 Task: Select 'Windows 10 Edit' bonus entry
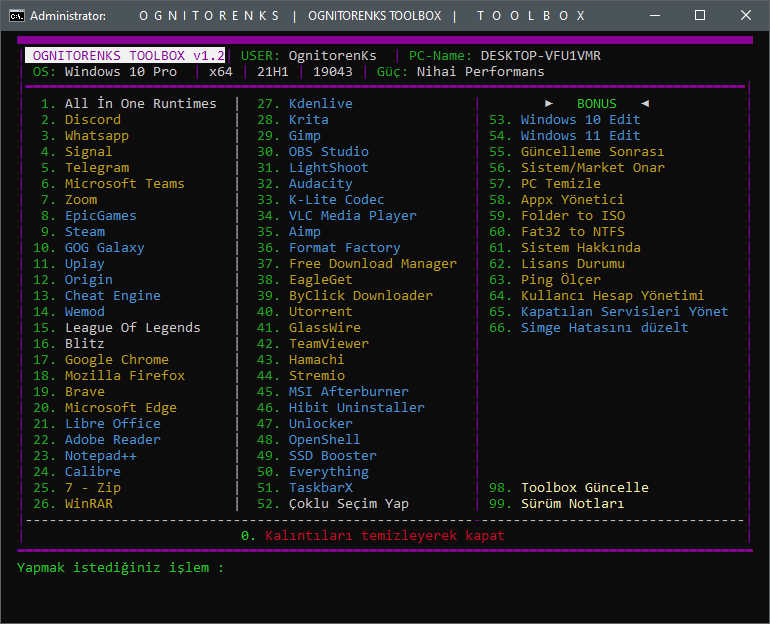pos(580,120)
